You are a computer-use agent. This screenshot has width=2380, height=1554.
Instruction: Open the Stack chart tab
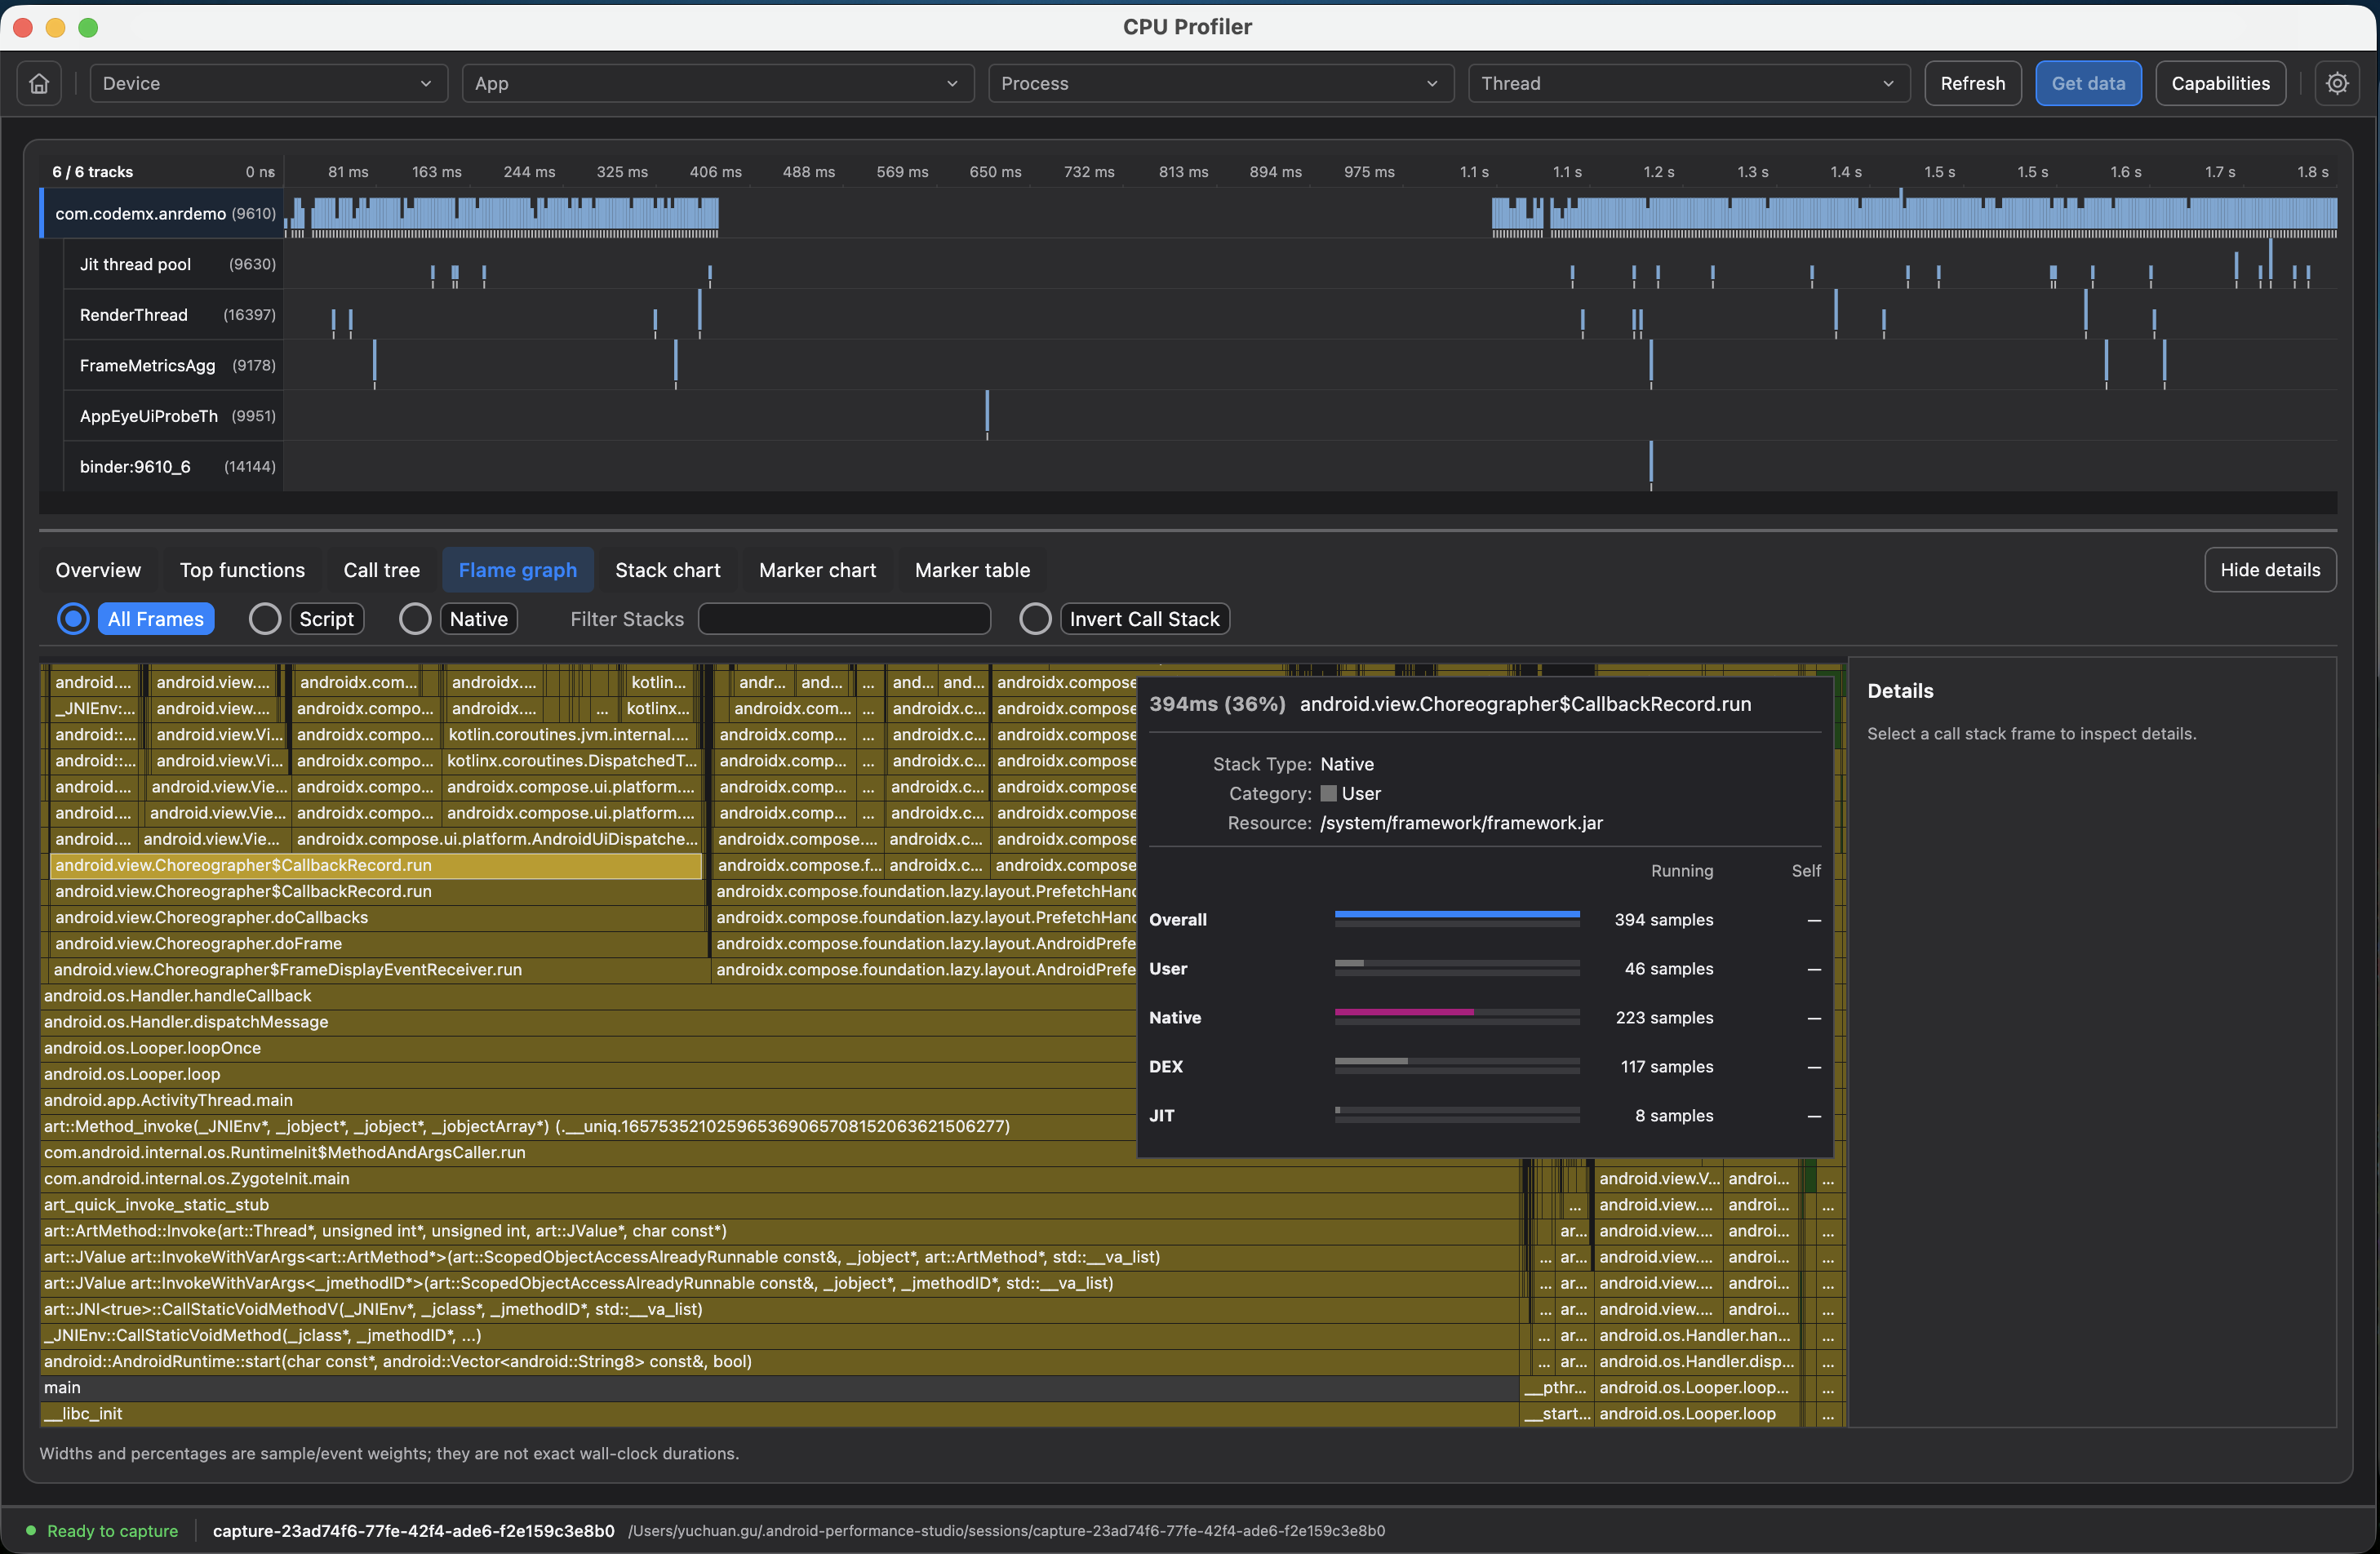coord(667,570)
